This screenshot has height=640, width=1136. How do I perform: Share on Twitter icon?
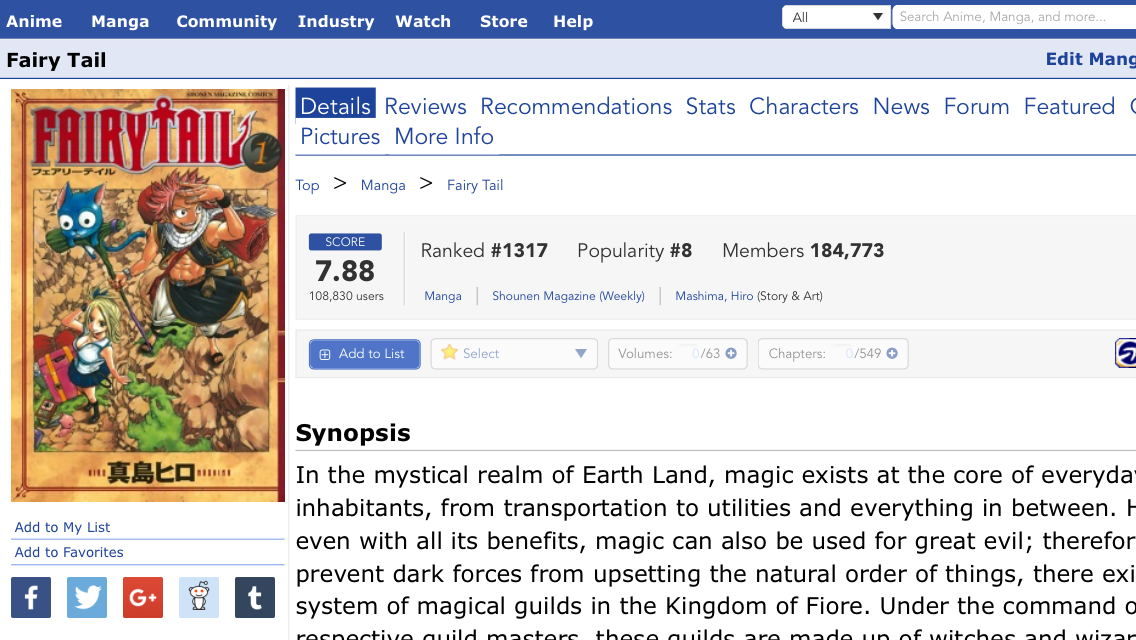pos(87,597)
